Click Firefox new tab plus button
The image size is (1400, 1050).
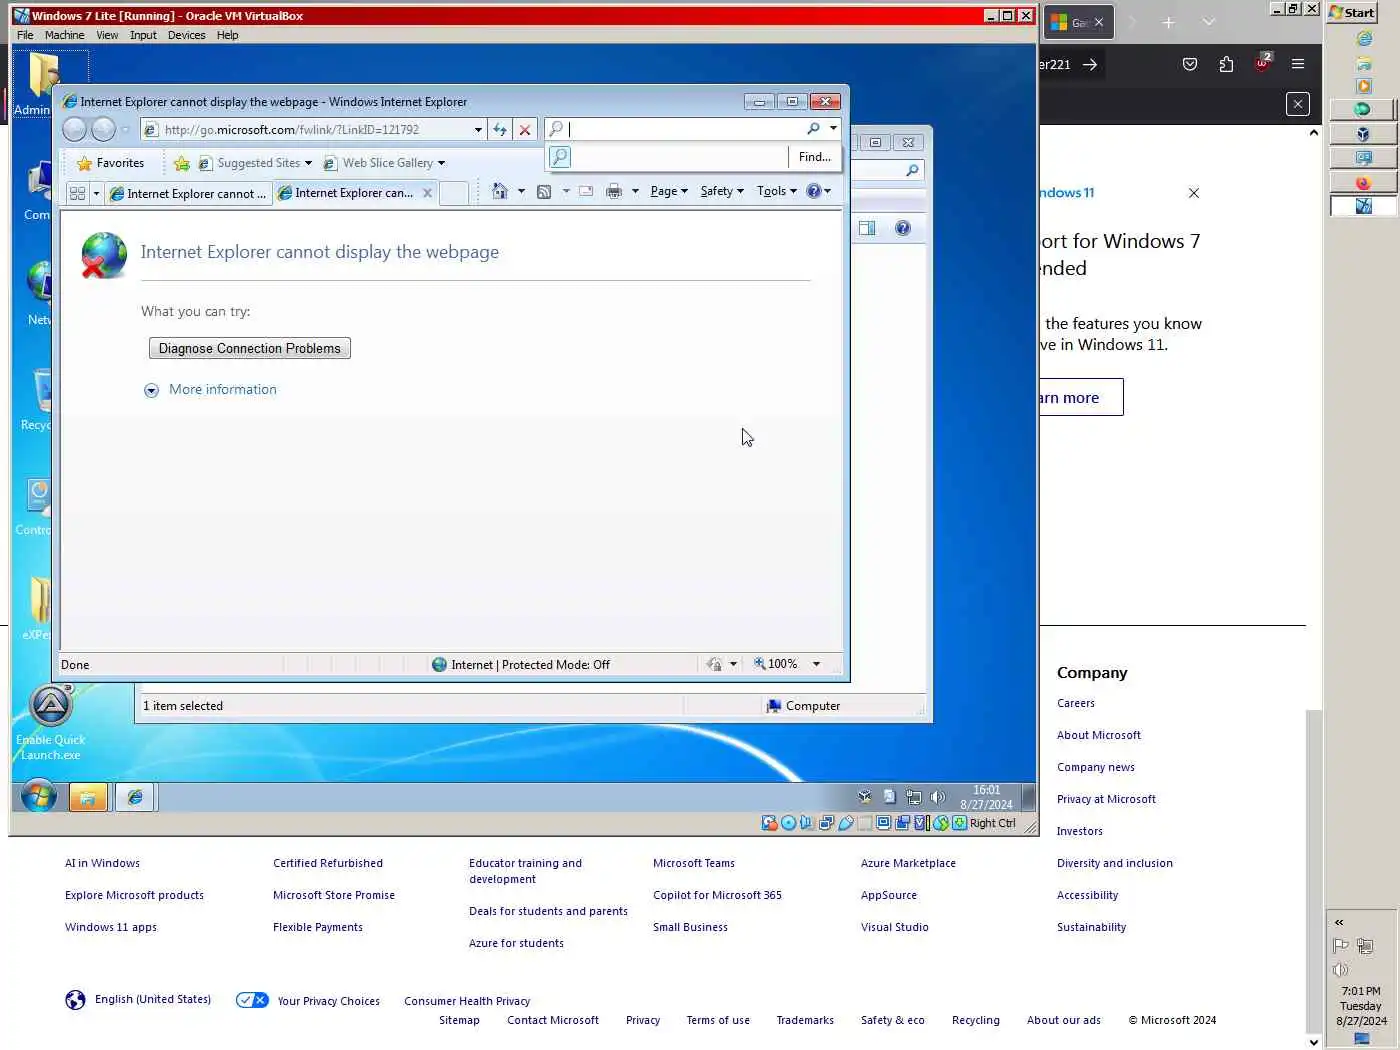tap(1168, 22)
